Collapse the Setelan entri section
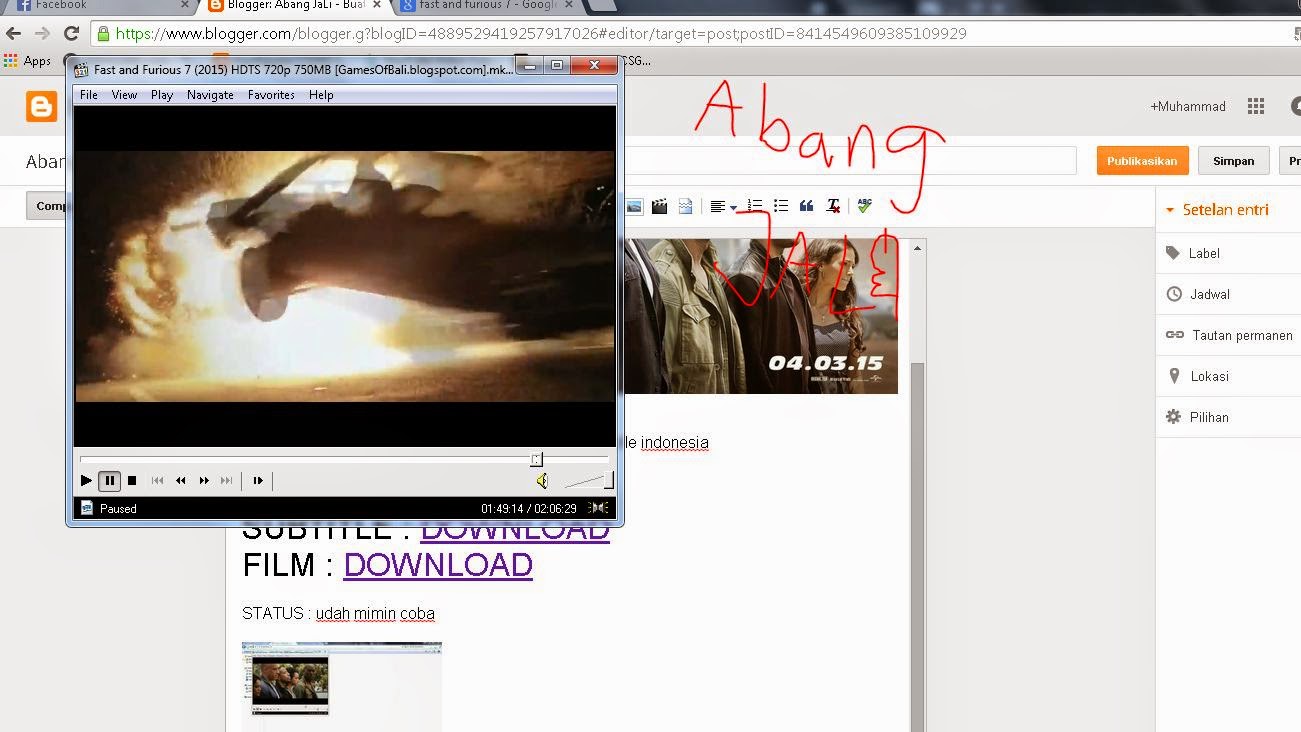 pos(1217,210)
